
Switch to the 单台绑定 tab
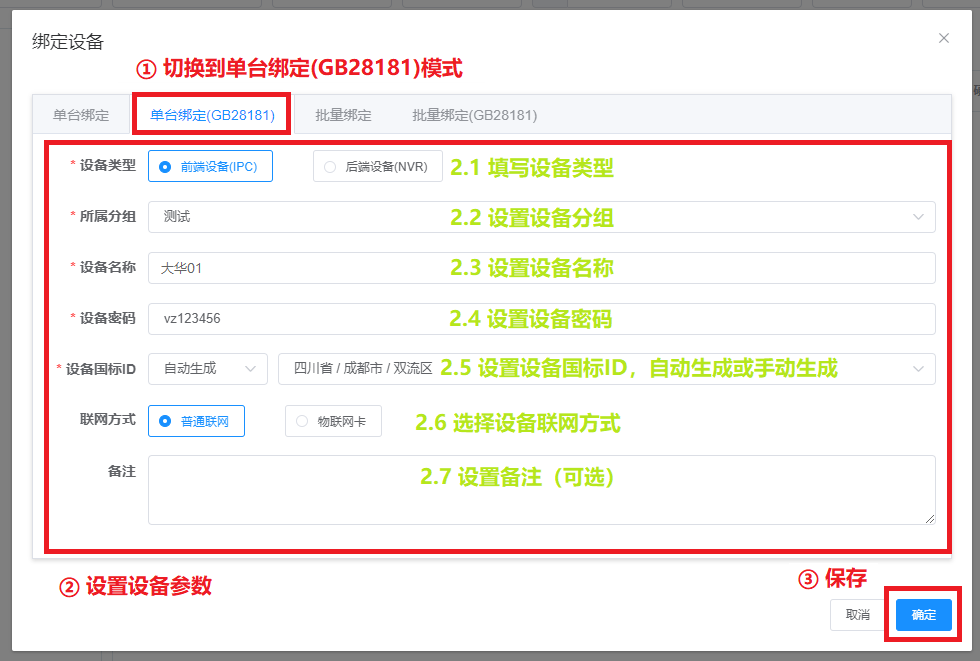click(x=81, y=115)
